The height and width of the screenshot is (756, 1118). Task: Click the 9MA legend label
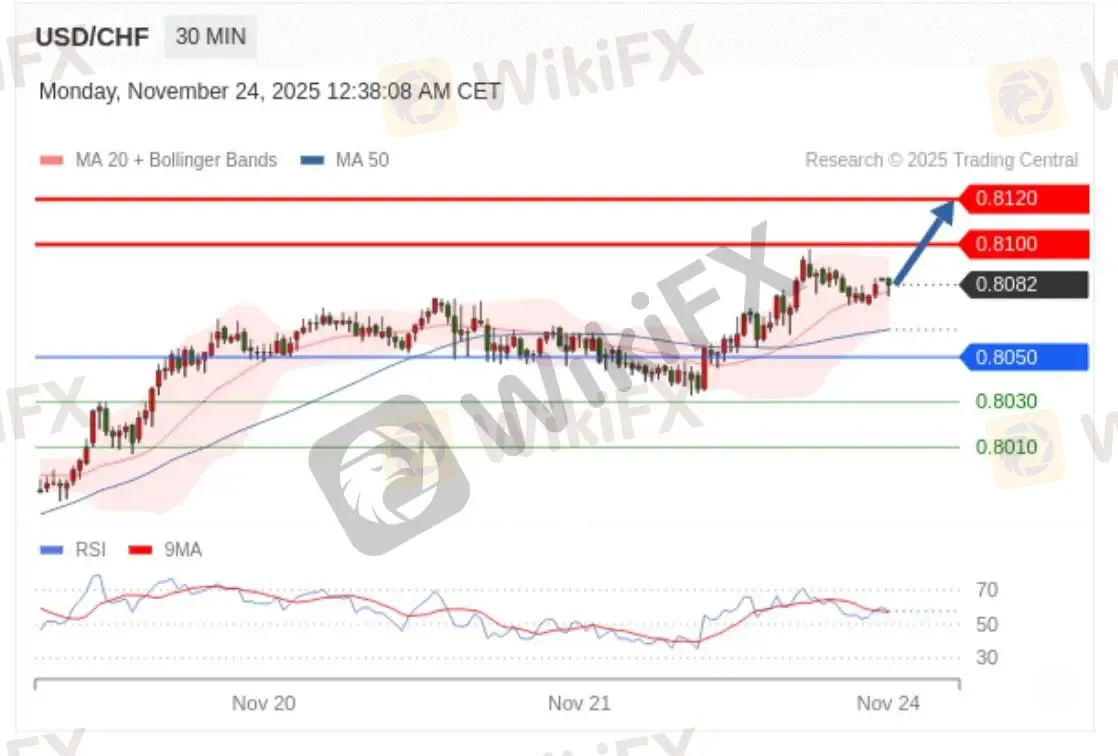[x=183, y=550]
